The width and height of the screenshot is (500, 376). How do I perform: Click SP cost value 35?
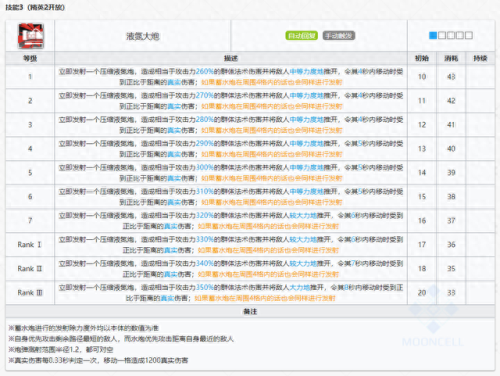(x=451, y=269)
